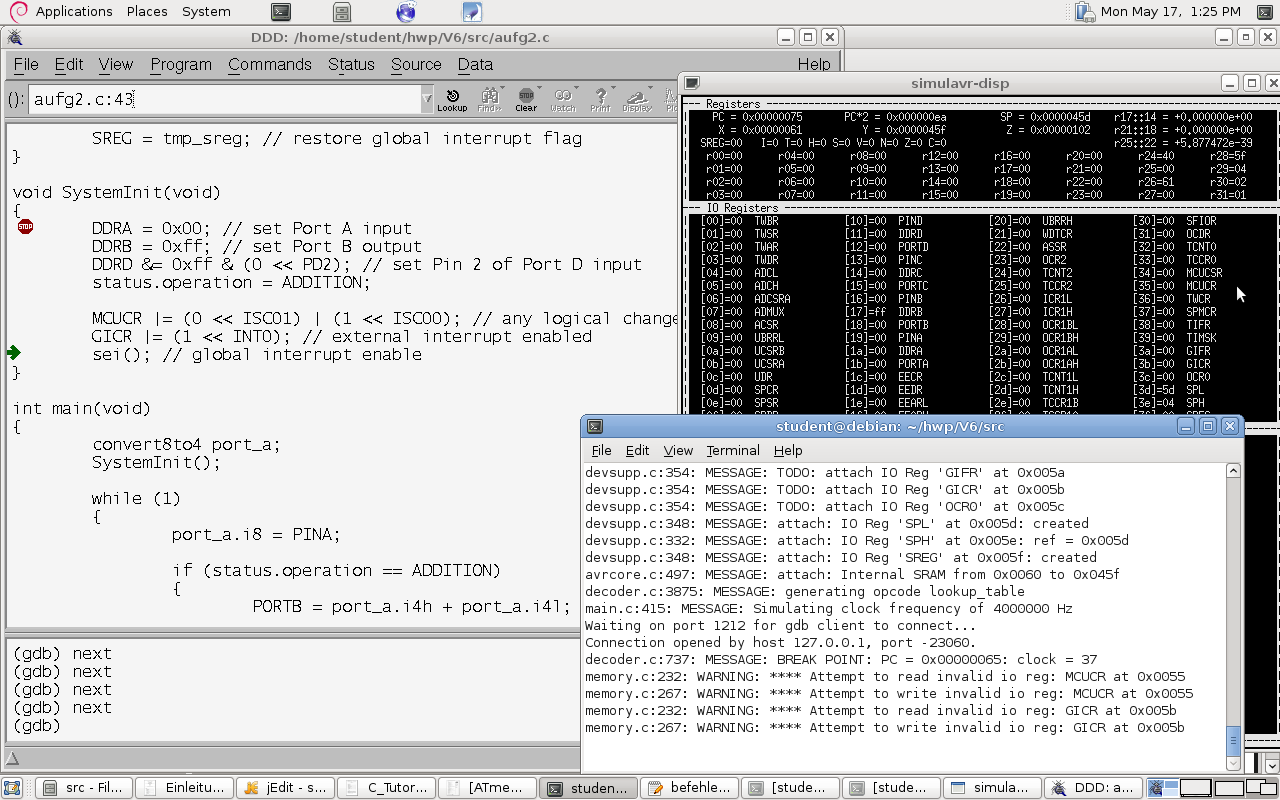Open the DDD window menu icon in titlebar
This screenshot has height=800, width=1280.
click(x=15, y=38)
